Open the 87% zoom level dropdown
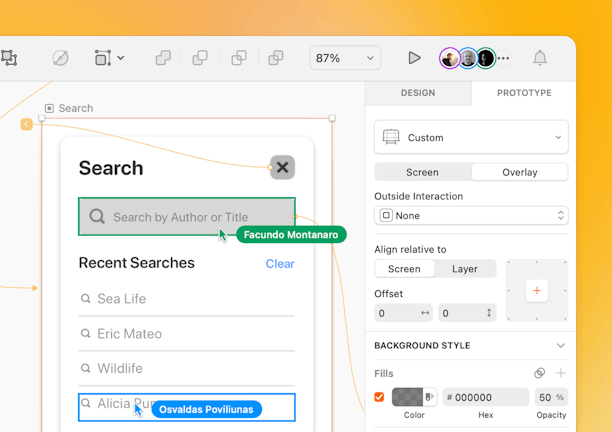The height and width of the screenshot is (432, 612). coord(345,58)
